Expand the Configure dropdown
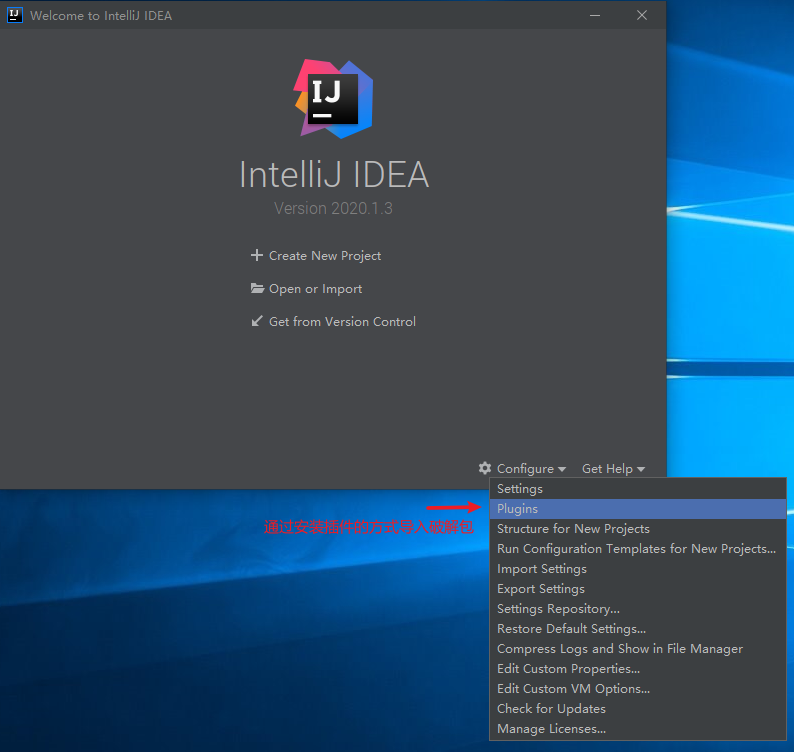This screenshot has height=752, width=794. point(531,468)
